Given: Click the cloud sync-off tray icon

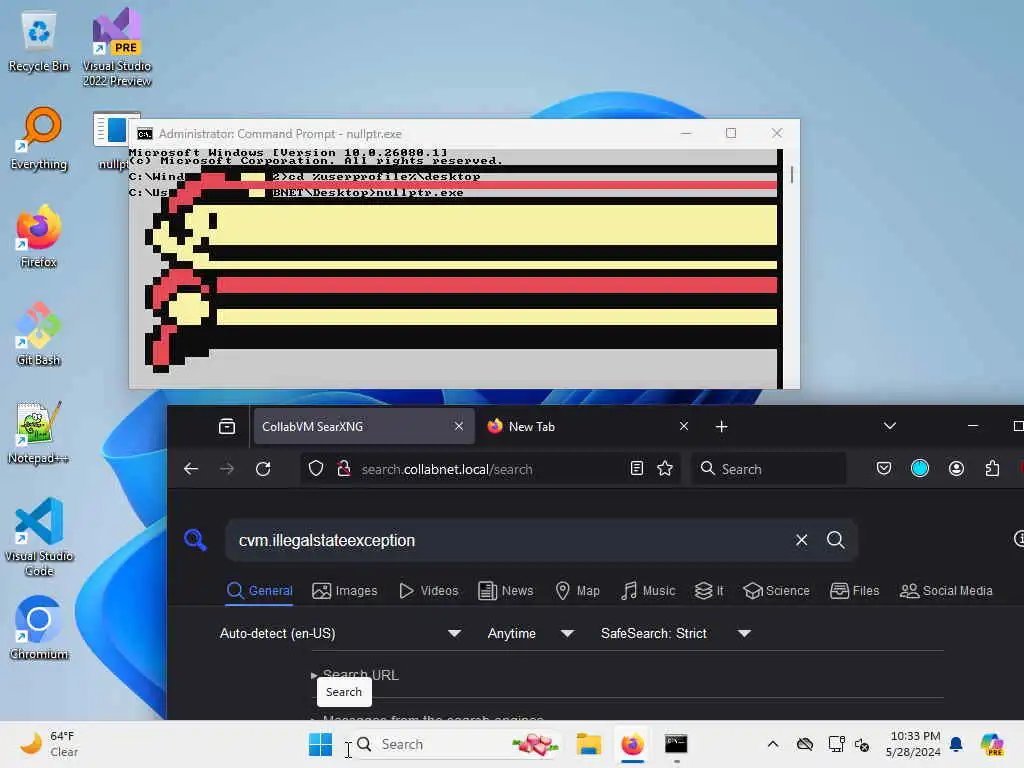Looking at the screenshot, I should pyautogui.click(x=805, y=744).
